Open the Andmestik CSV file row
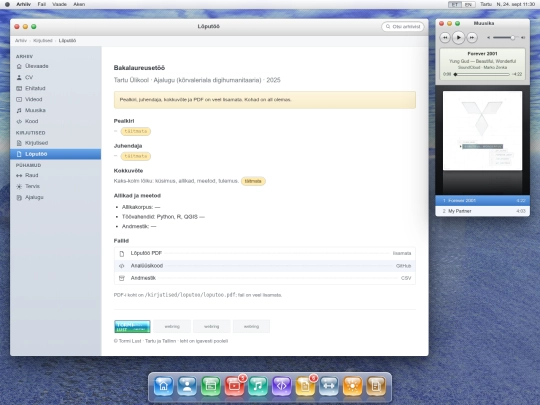540x405 pixels. [264, 278]
